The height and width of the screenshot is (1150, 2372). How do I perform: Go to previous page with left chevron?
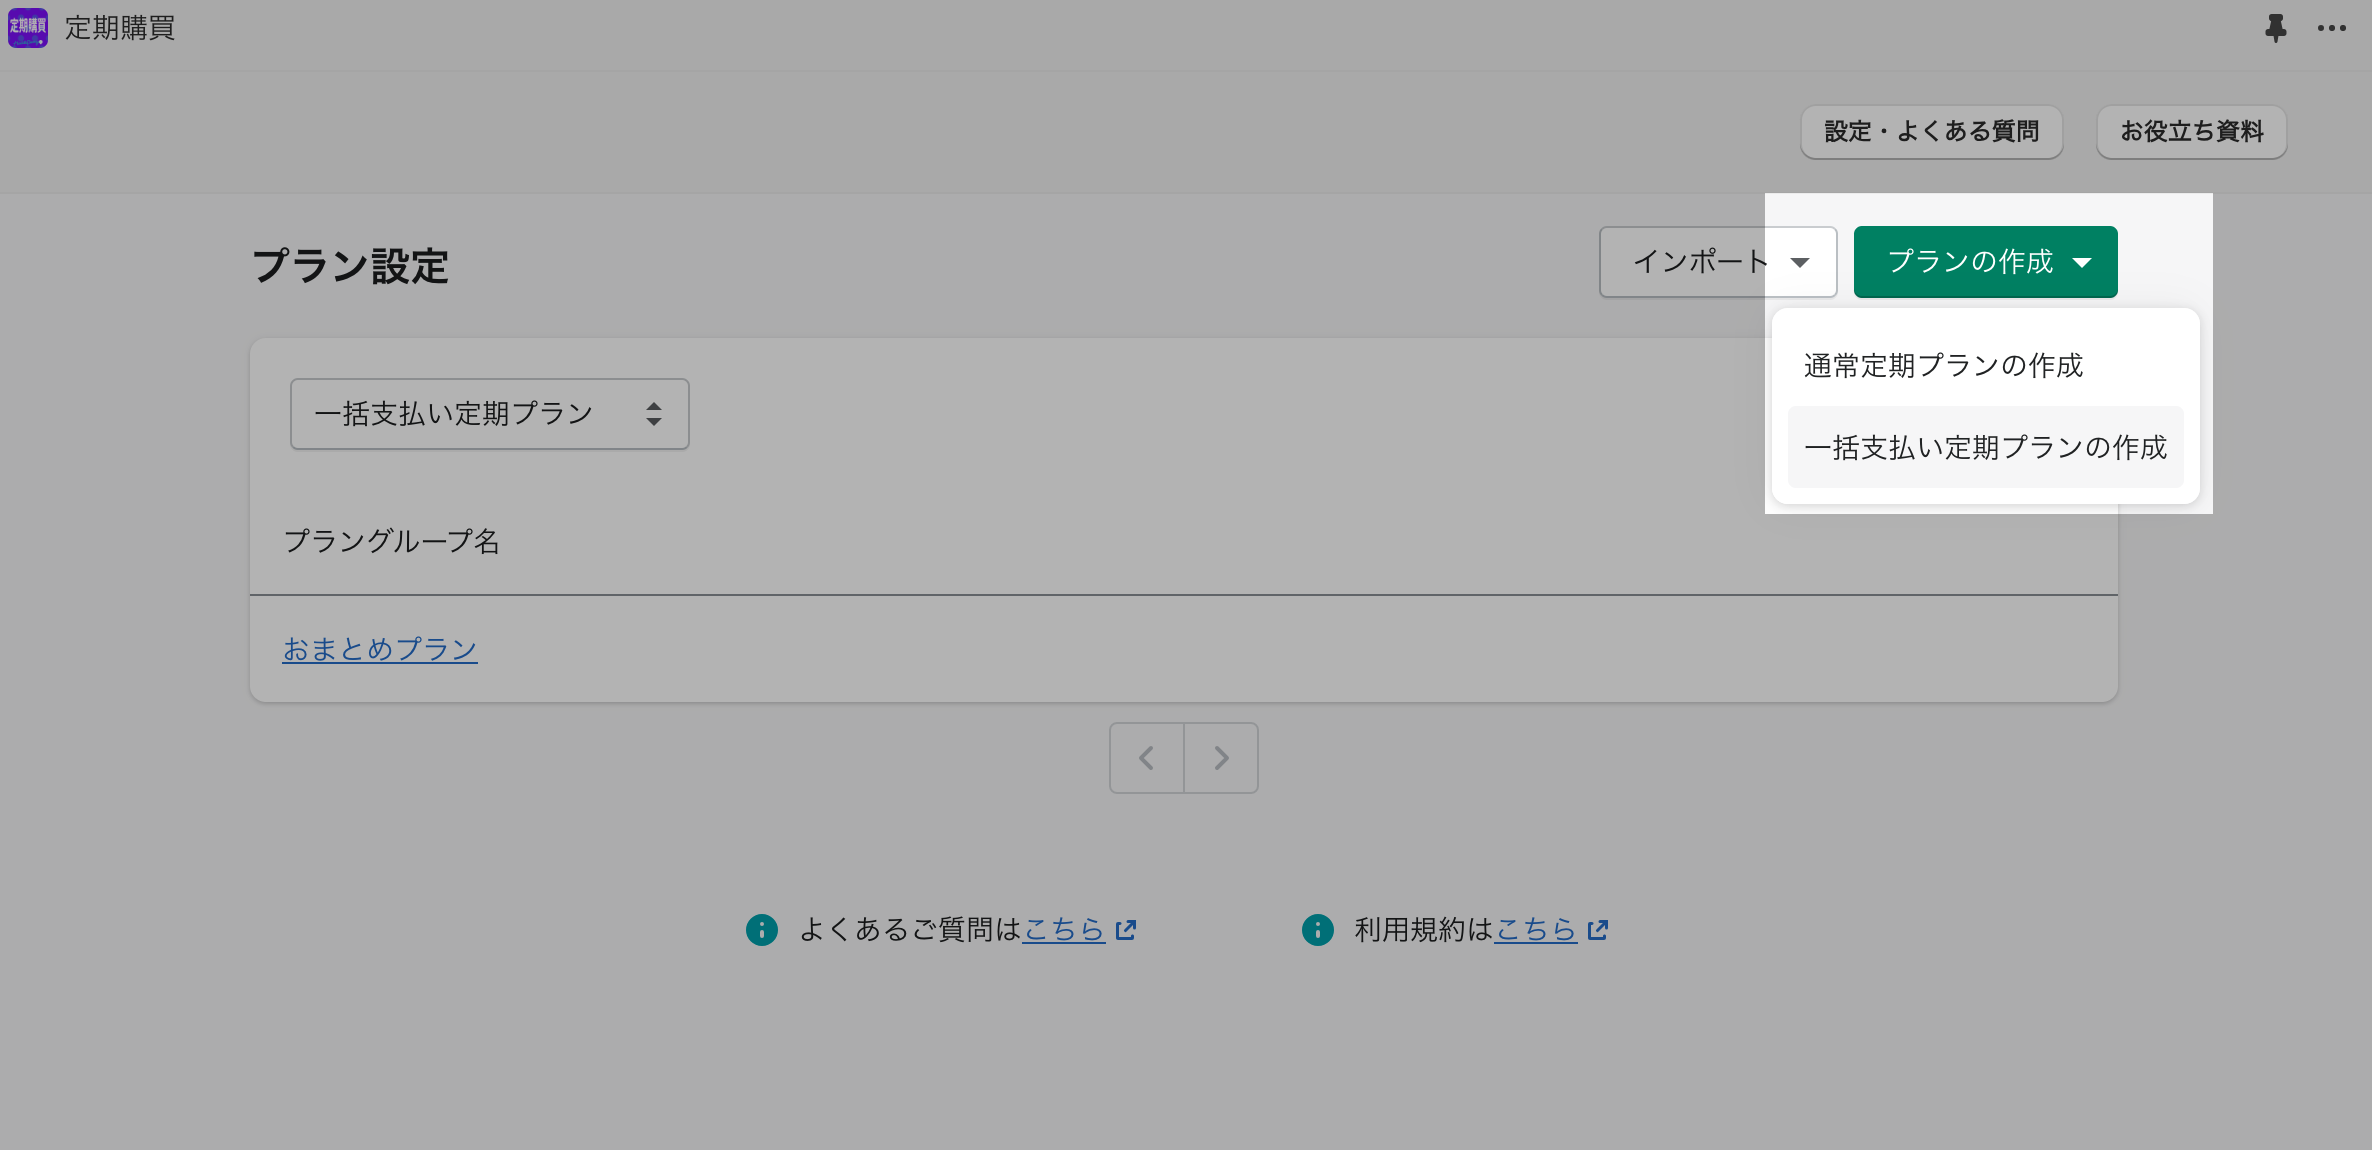(x=1146, y=758)
